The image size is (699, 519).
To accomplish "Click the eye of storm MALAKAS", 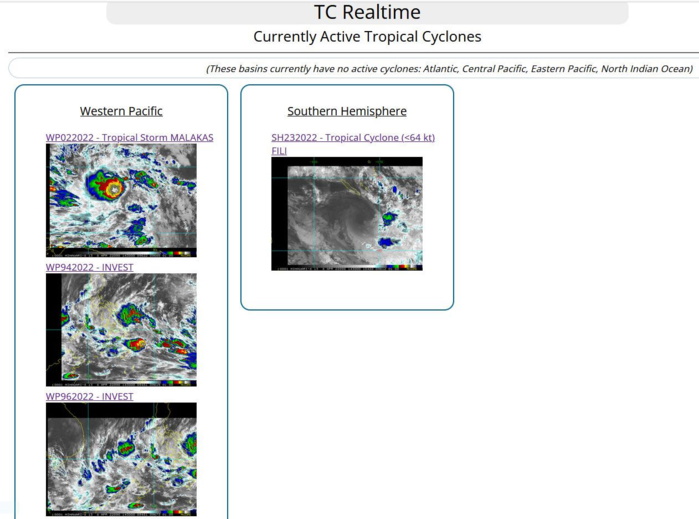I will (113, 188).
